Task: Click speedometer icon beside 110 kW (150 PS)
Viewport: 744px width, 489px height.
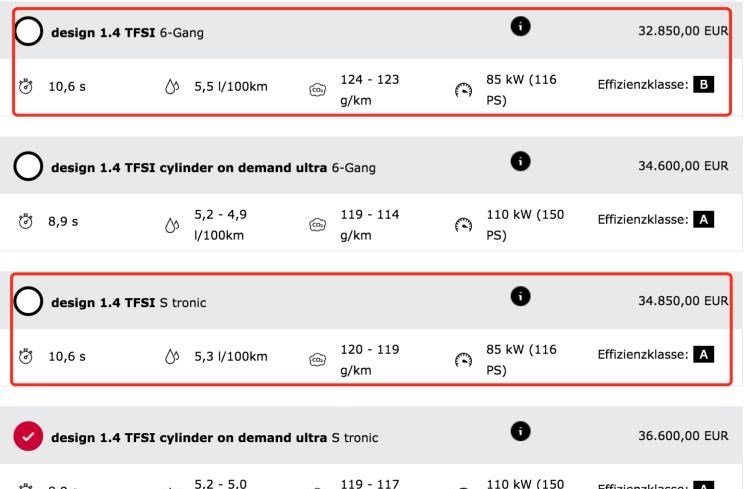Action: pyautogui.click(x=464, y=225)
